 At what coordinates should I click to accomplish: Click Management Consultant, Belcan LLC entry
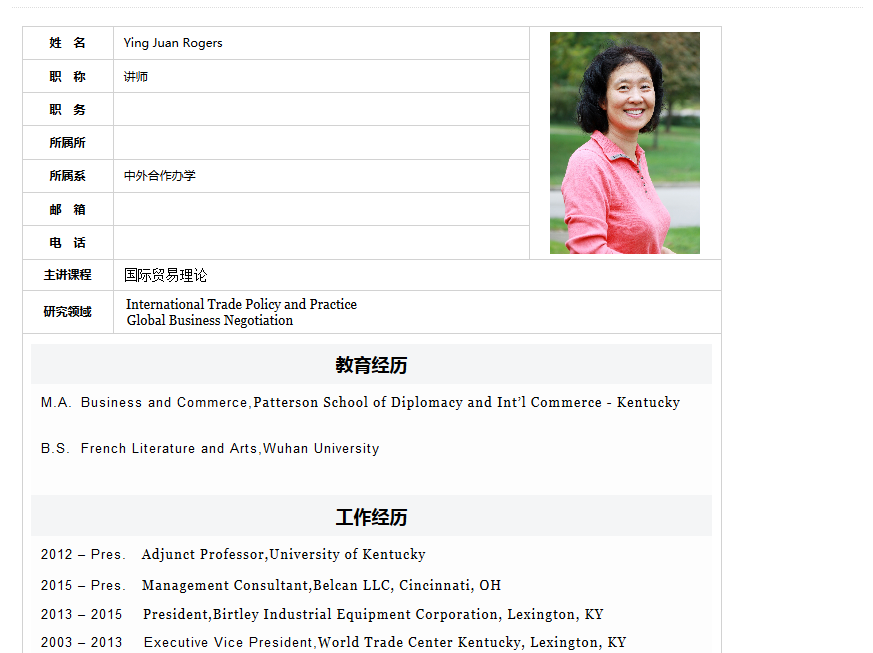click(321, 585)
